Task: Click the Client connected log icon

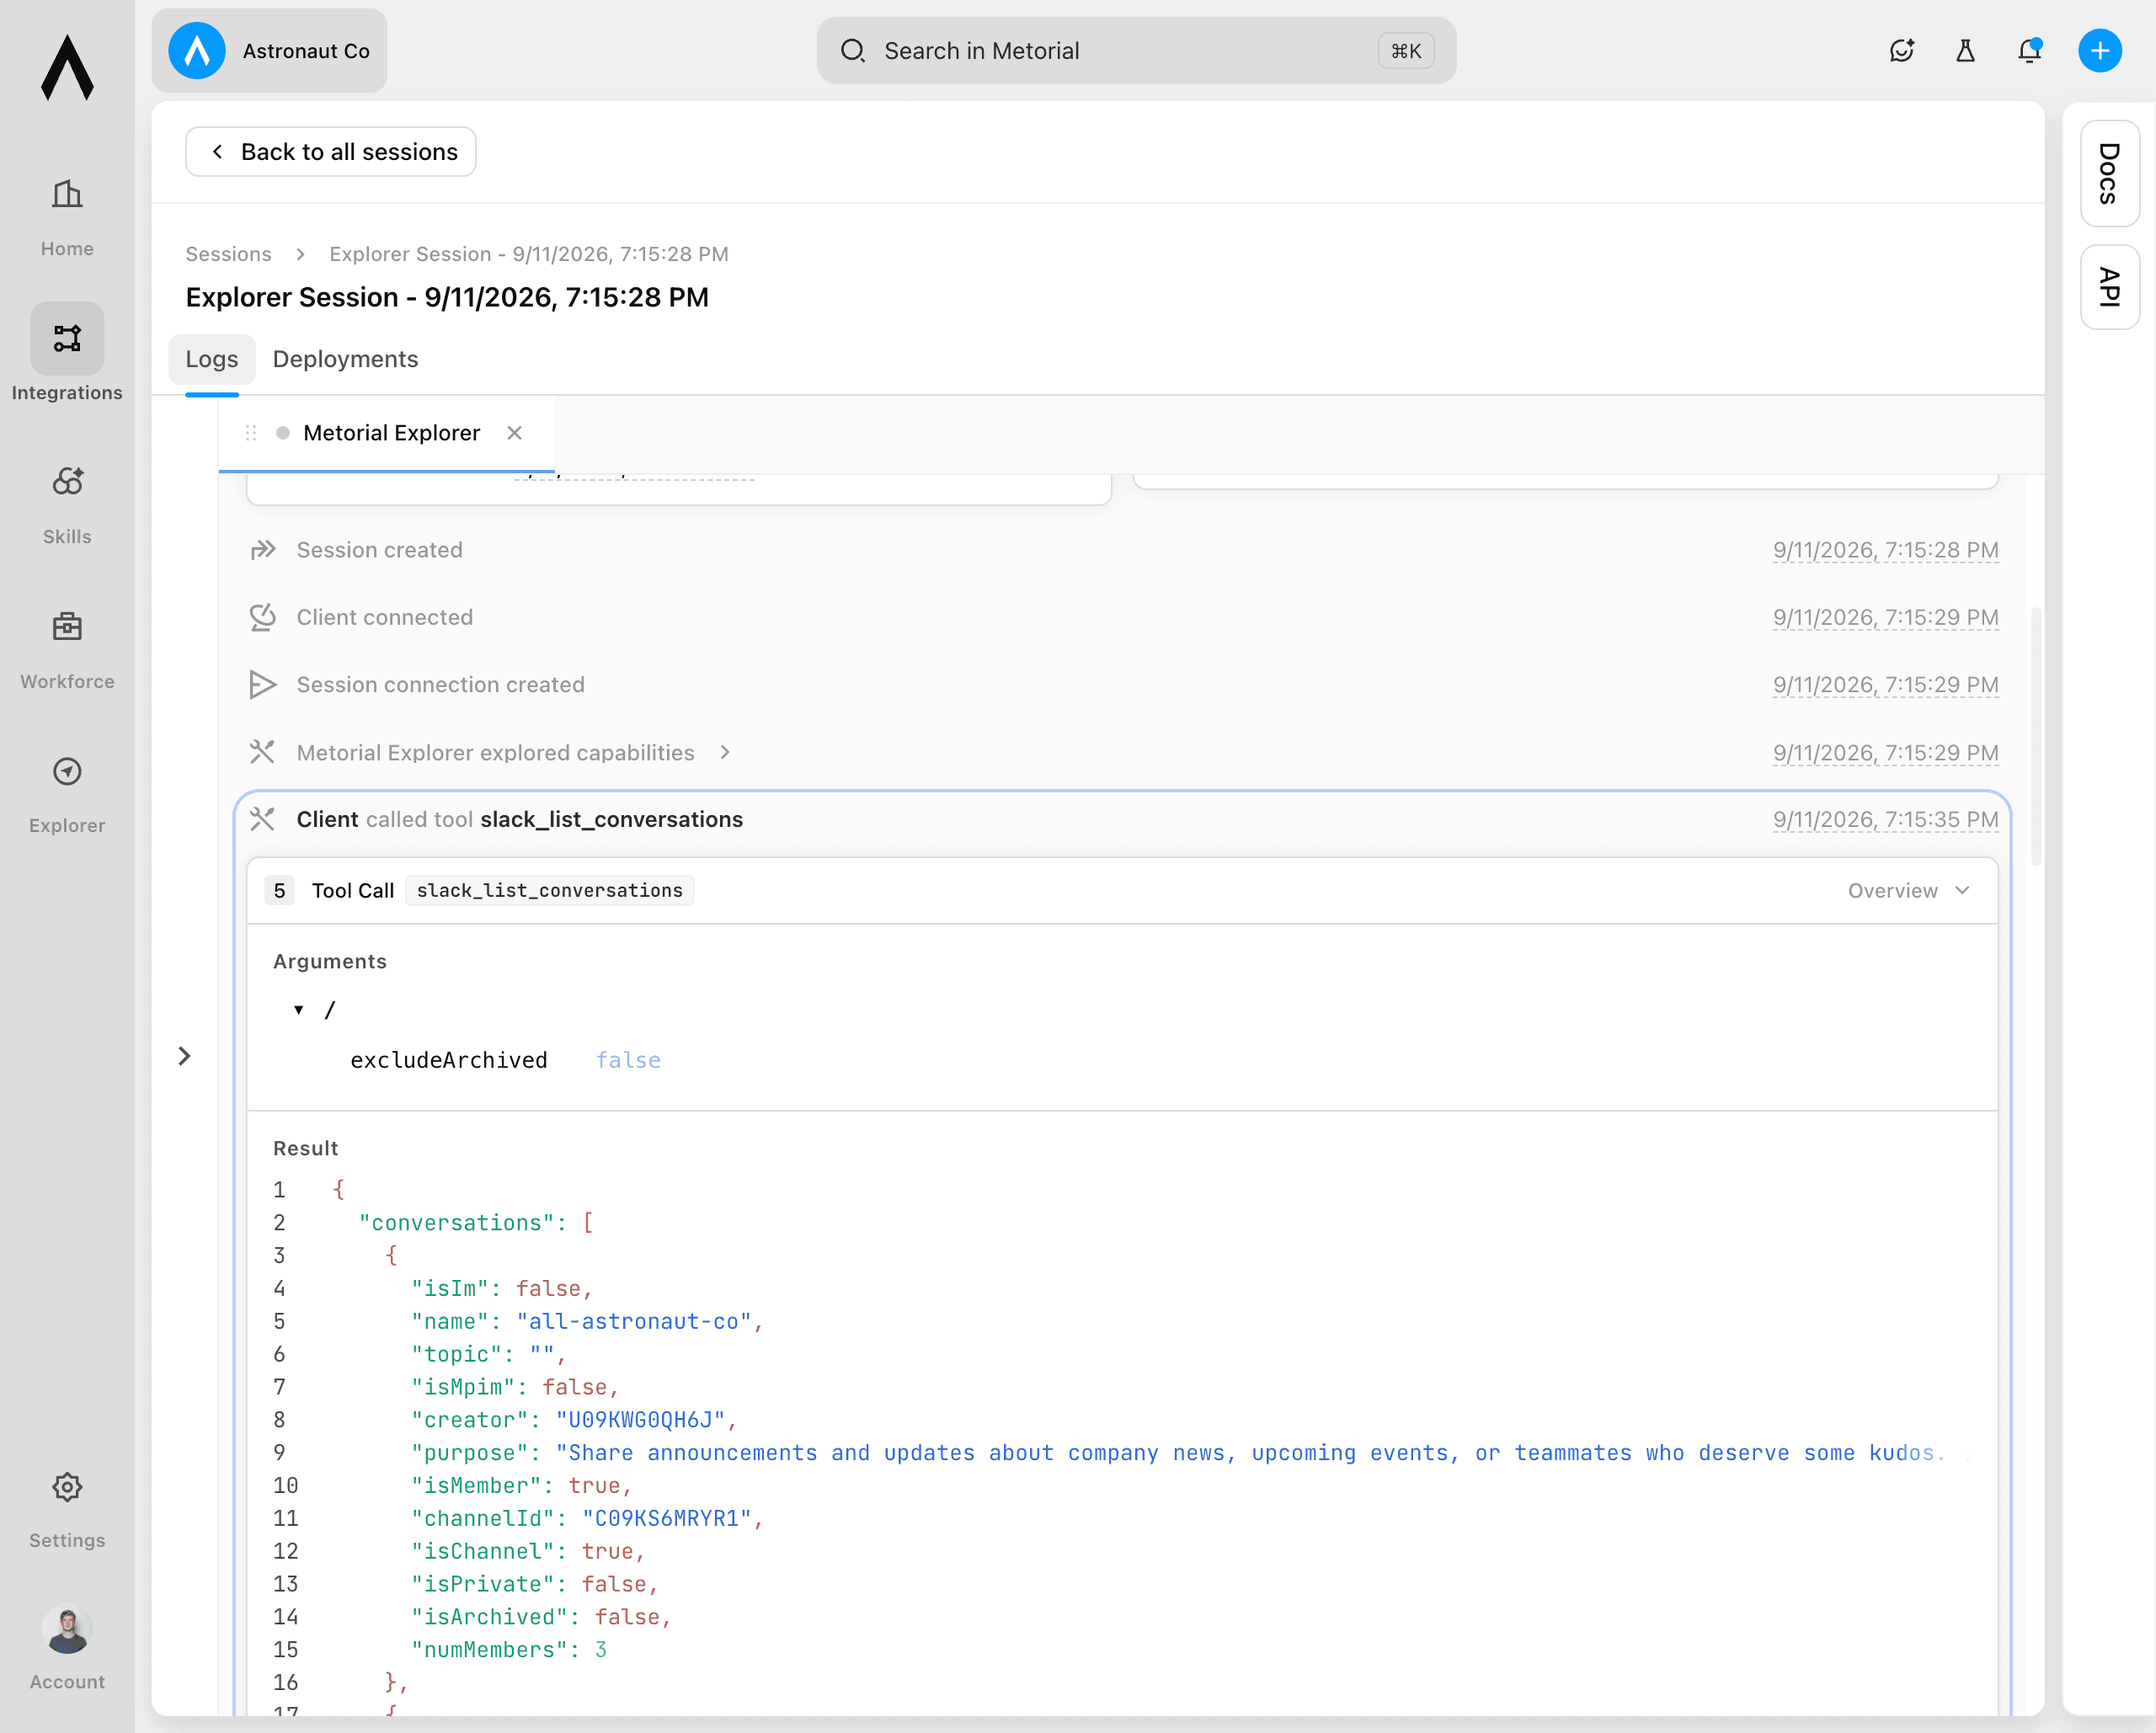Action: 262,617
